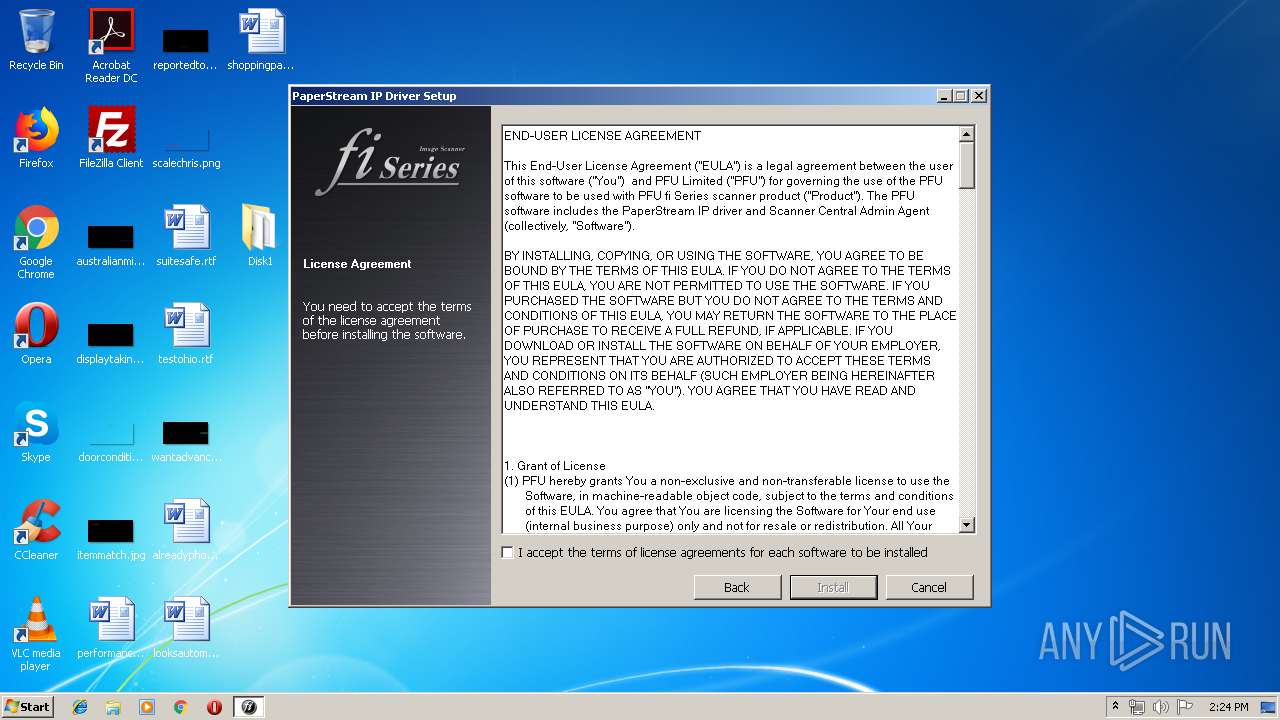Viewport: 1280px width, 720px height.
Task: Launch FileZilla Client shortcut
Action: (x=111, y=138)
